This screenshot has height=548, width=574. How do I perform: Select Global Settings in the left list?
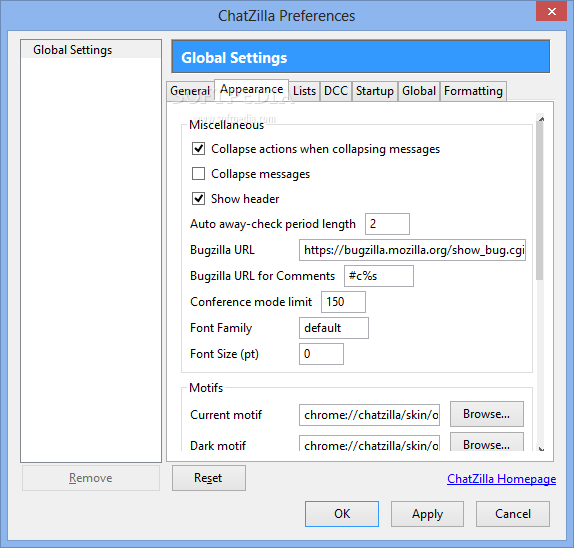[x=91, y=50]
